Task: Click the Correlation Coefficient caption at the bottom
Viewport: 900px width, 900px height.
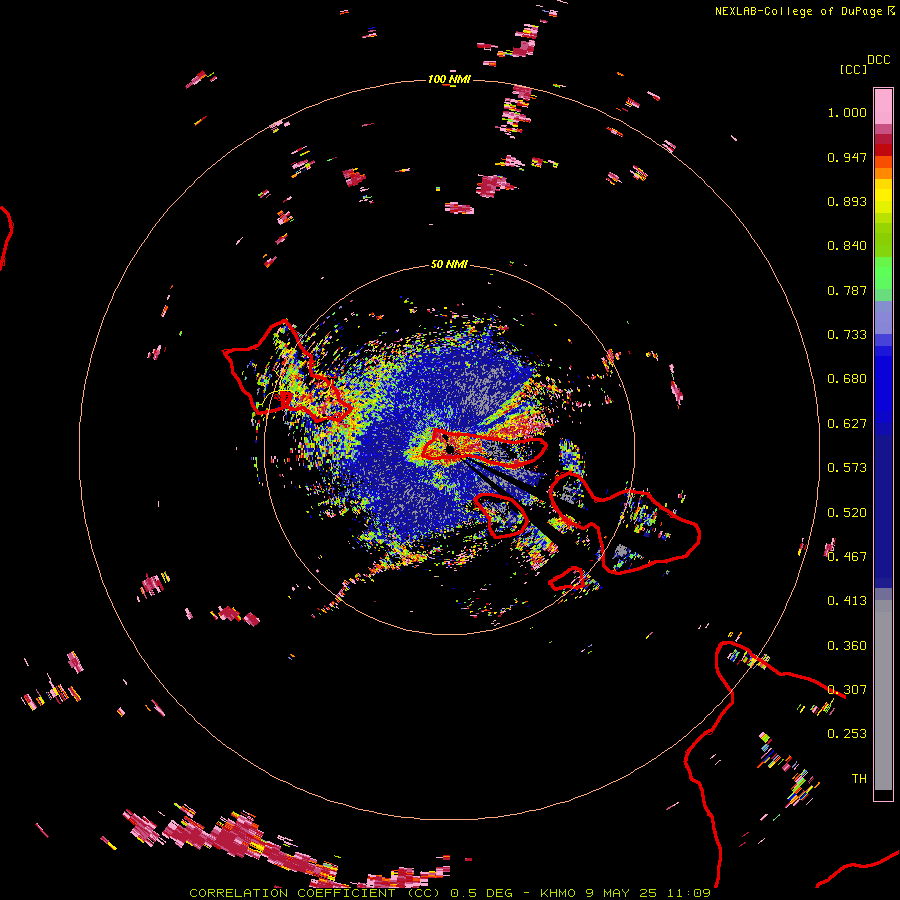Action: (x=450, y=893)
